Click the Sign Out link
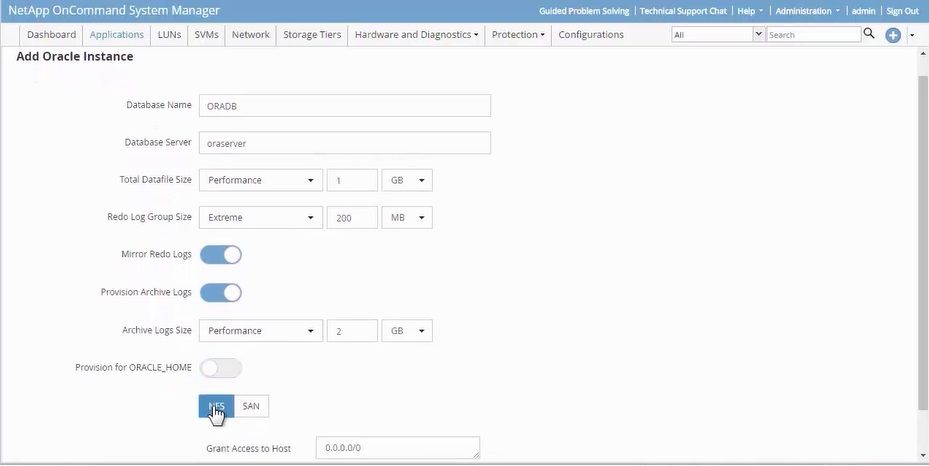 [x=902, y=11]
